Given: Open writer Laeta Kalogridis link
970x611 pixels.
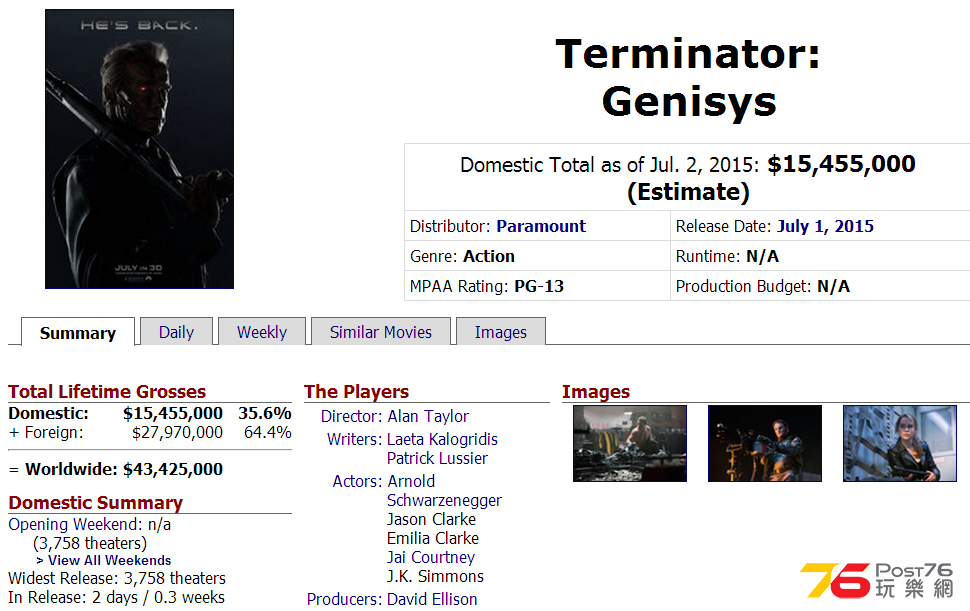Looking at the screenshot, I should point(442,439).
